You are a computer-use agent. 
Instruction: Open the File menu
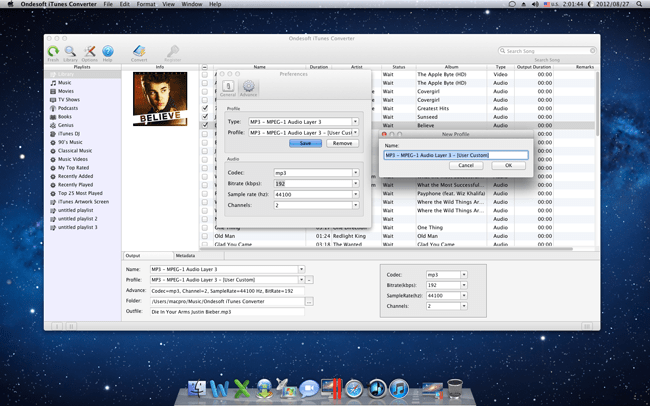pyautogui.click(x=108, y=4)
